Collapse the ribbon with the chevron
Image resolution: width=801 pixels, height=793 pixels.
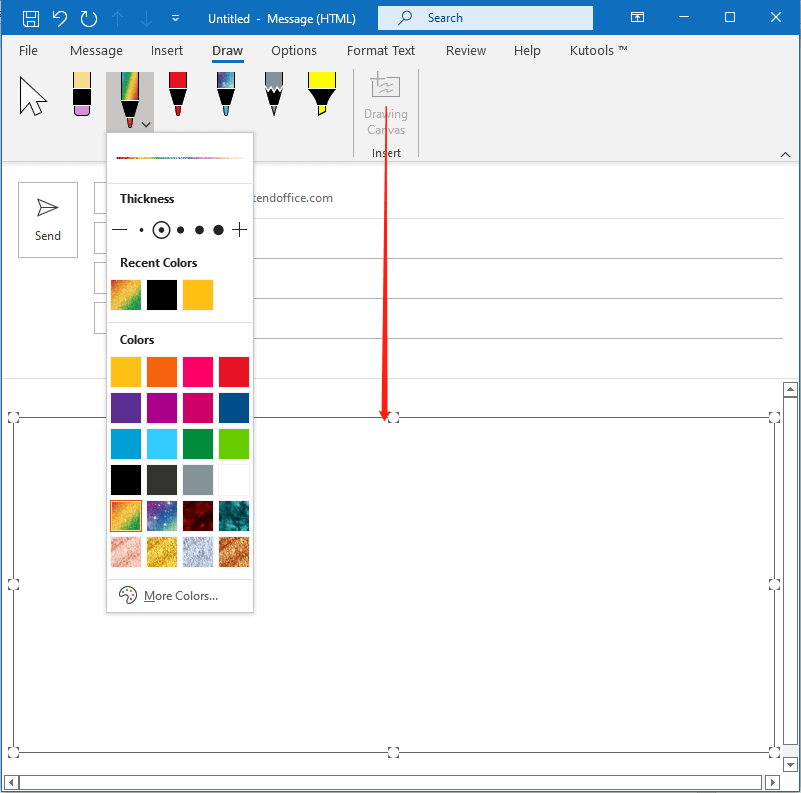pyautogui.click(x=785, y=154)
